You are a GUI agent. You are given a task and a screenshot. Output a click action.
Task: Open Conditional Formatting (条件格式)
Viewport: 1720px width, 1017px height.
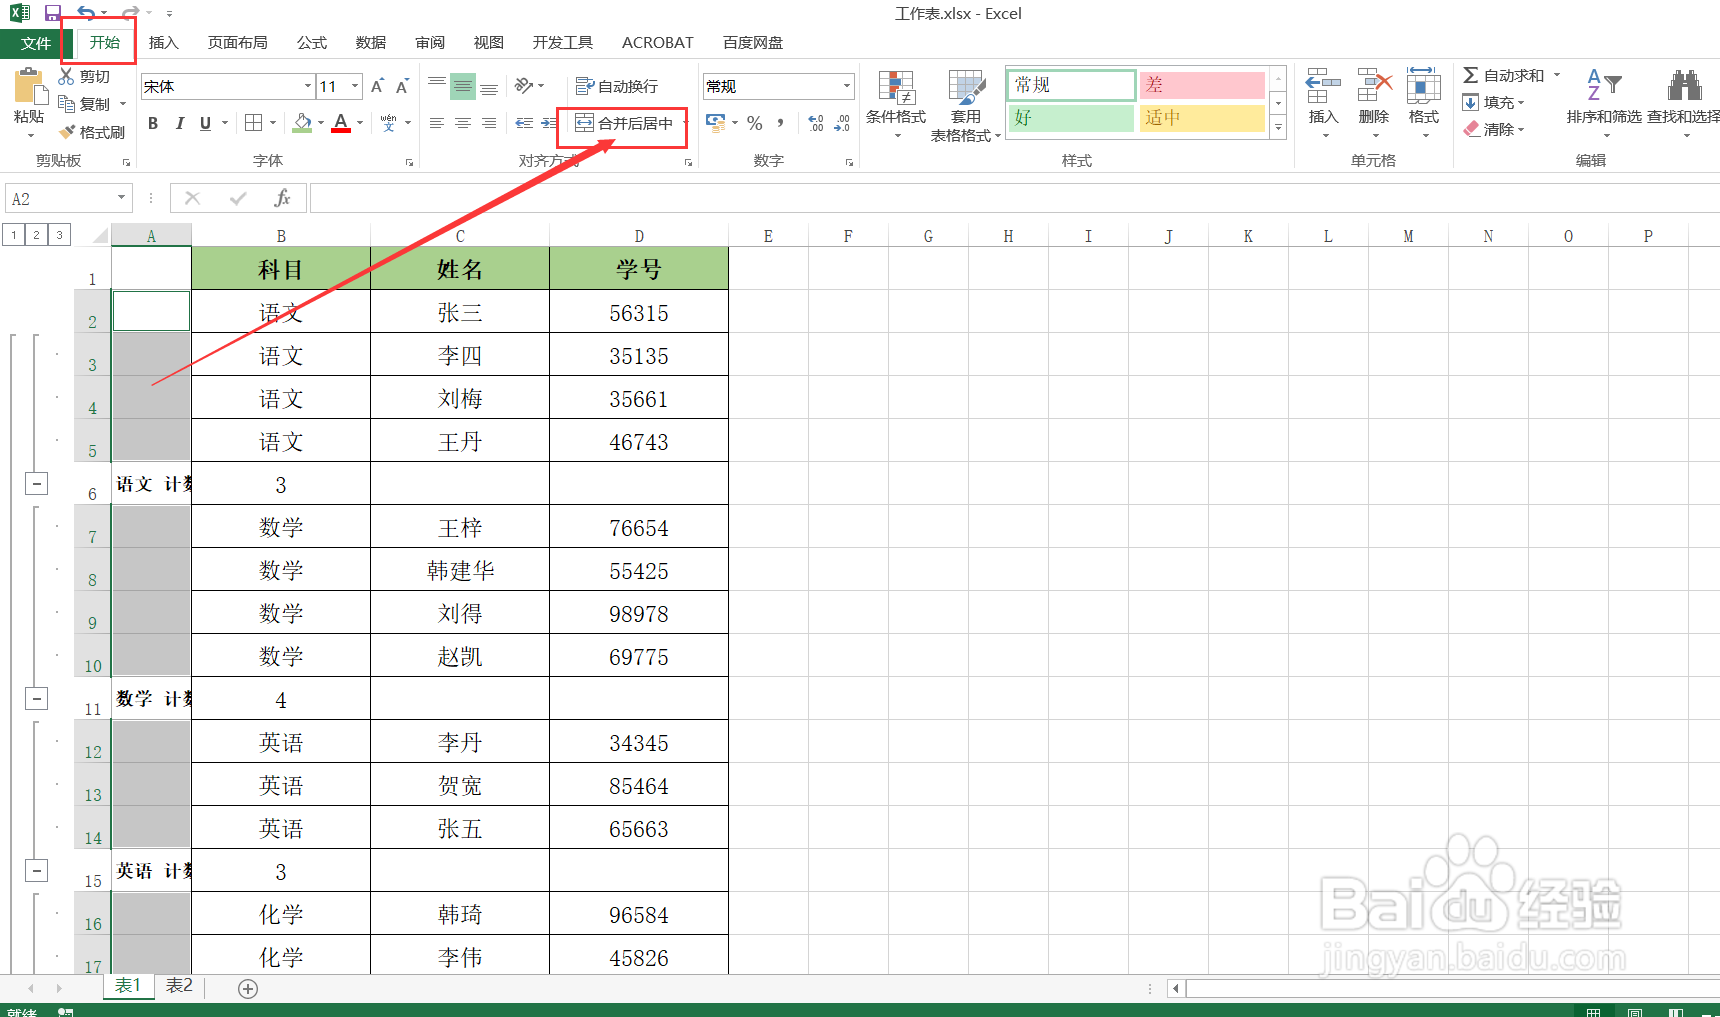[x=896, y=104]
